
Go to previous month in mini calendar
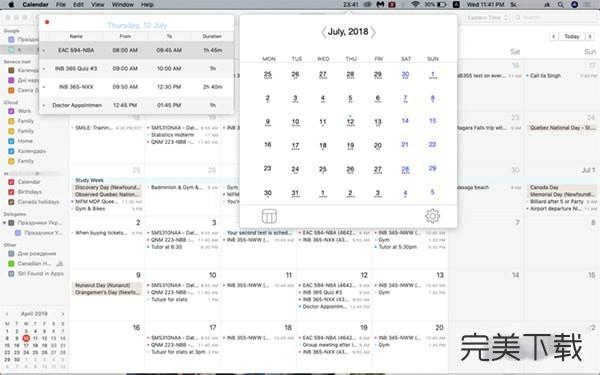tap(7, 314)
